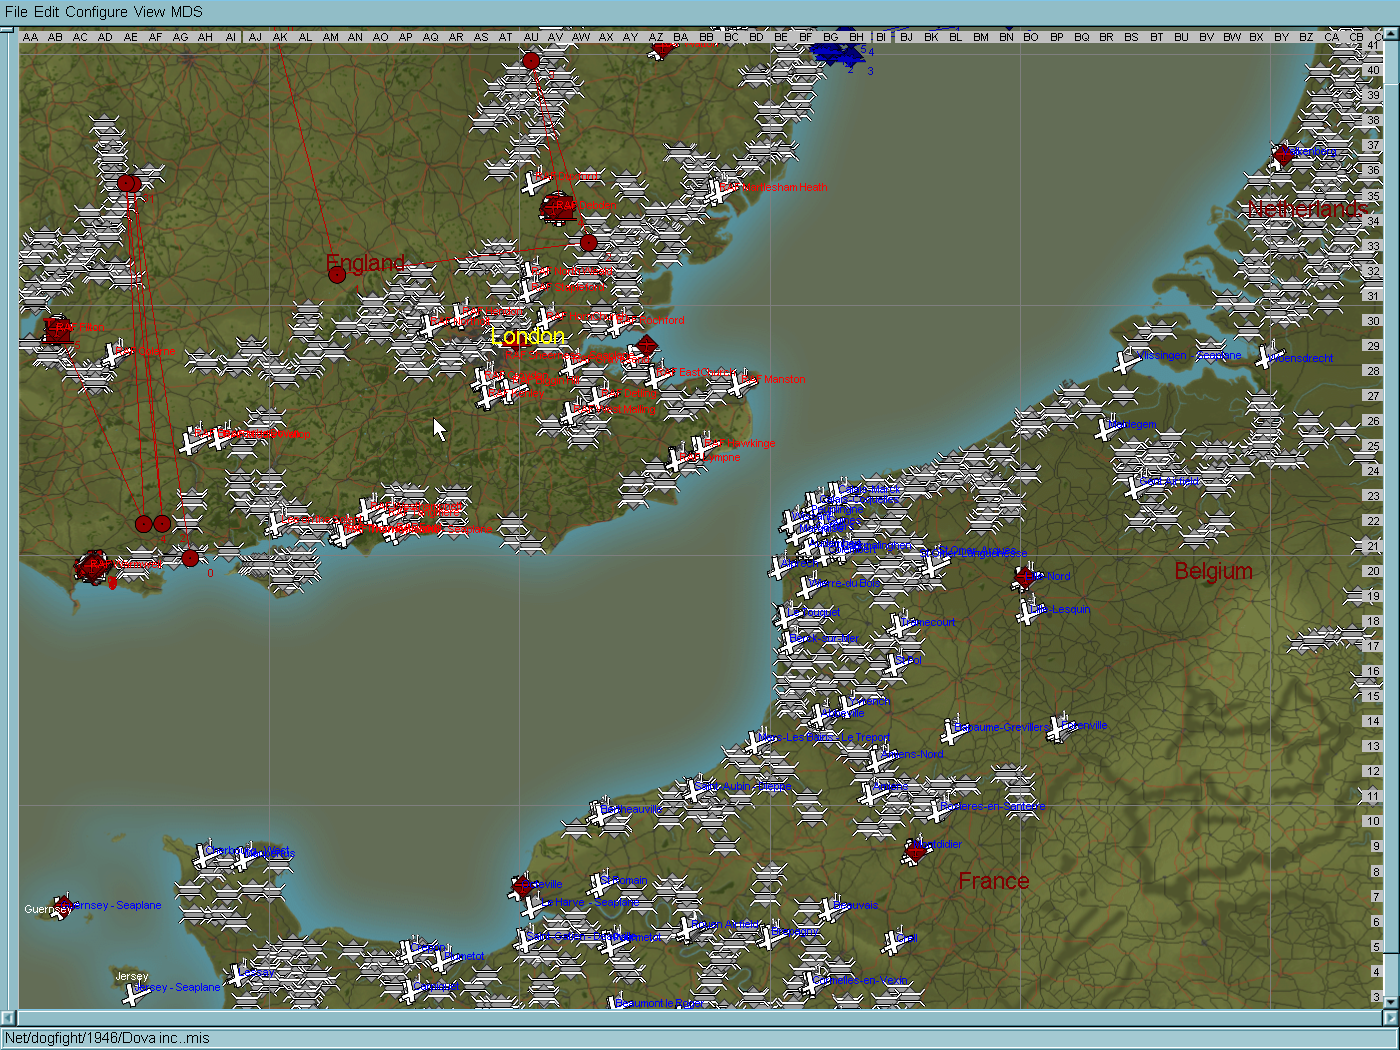Select the Vlissingen Seaplane base icon
1400x1050 pixels.
(1125, 361)
